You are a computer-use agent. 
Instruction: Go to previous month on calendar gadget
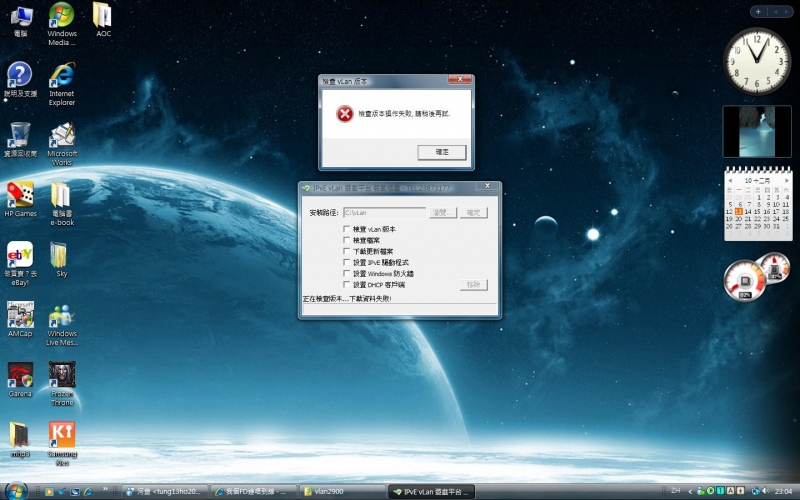(730, 181)
